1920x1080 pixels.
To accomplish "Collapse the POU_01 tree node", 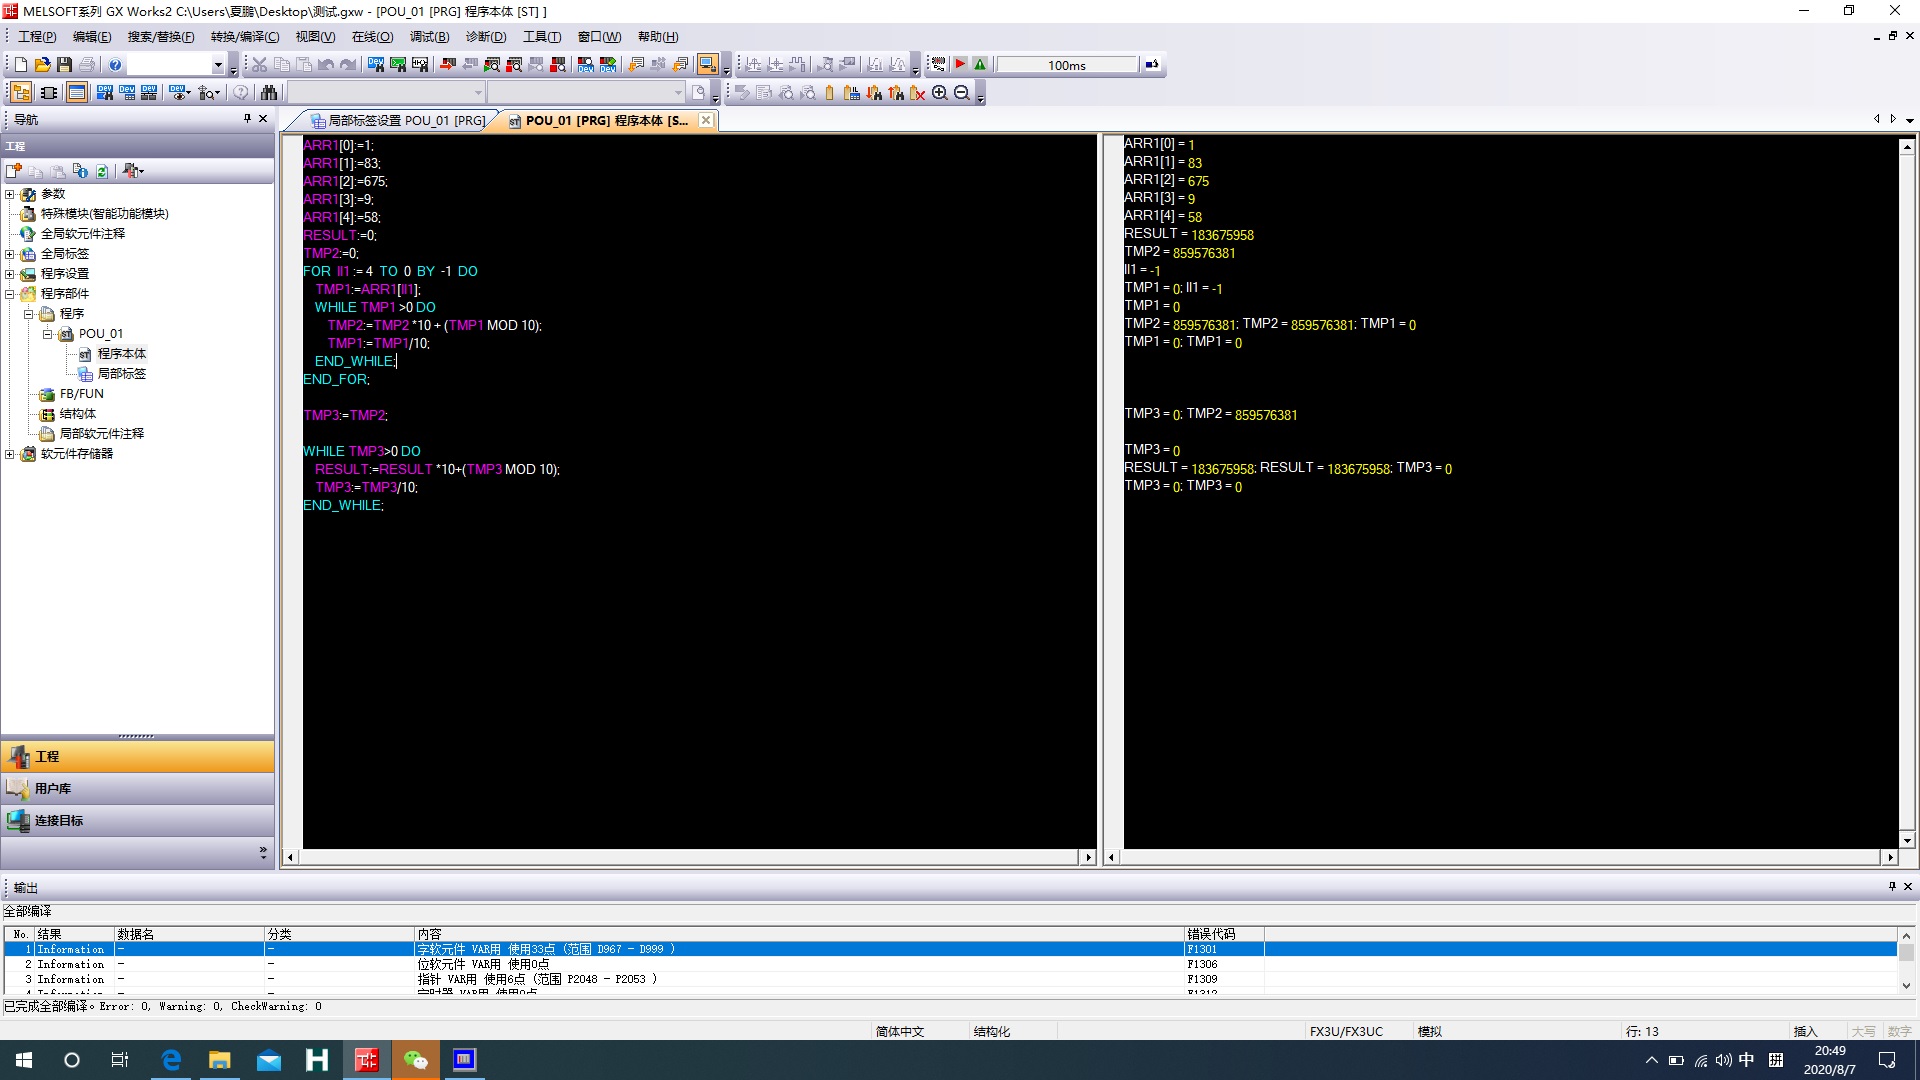I will pyautogui.click(x=48, y=334).
